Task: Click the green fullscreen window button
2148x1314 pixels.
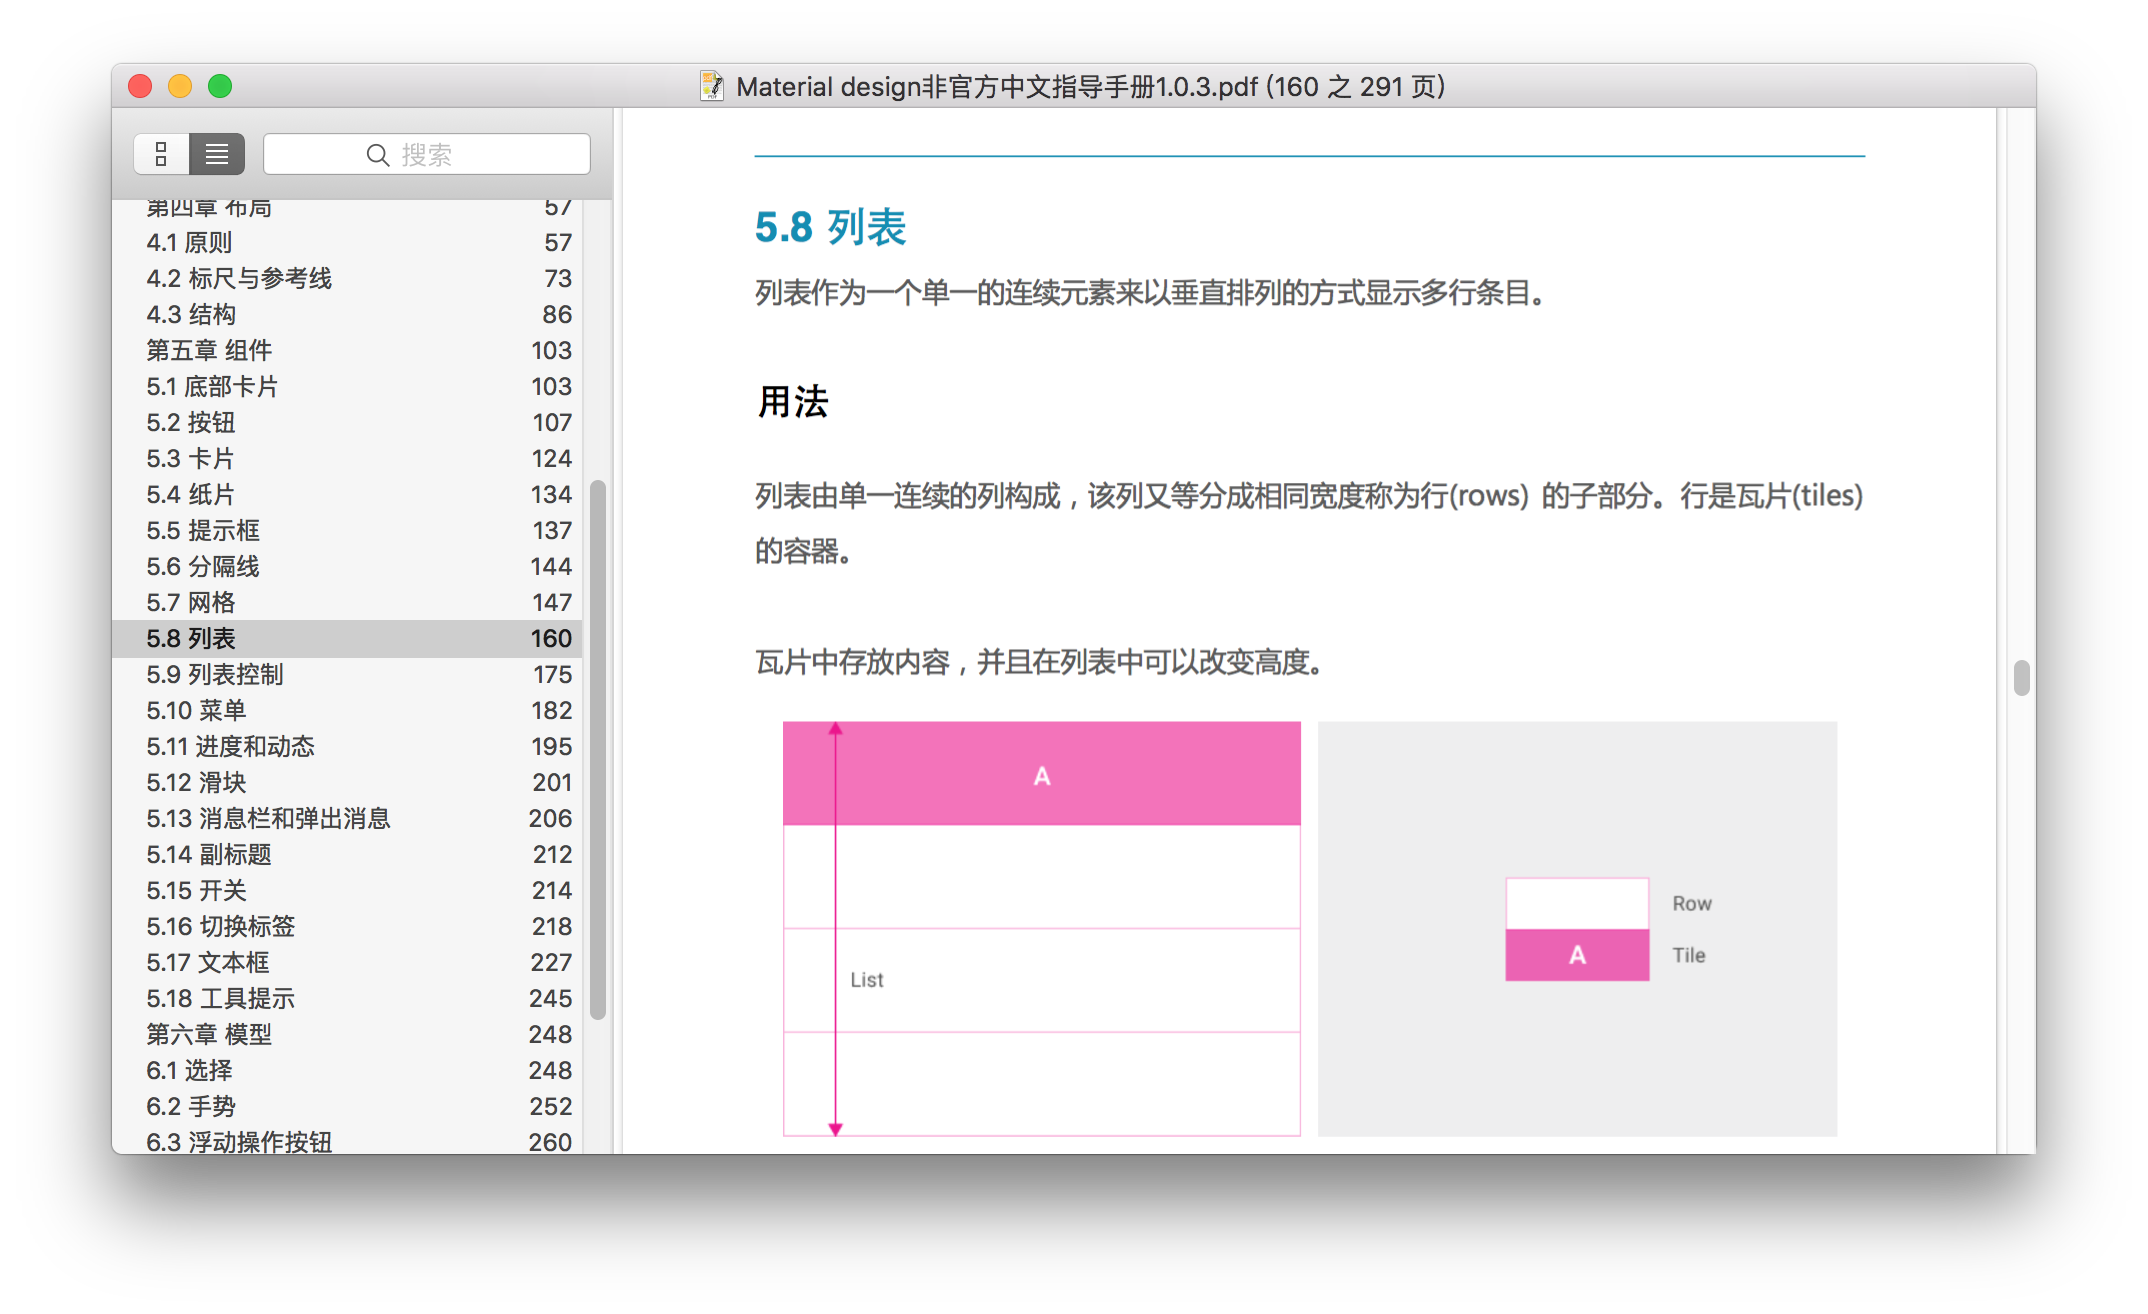Action: pos(220,87)
